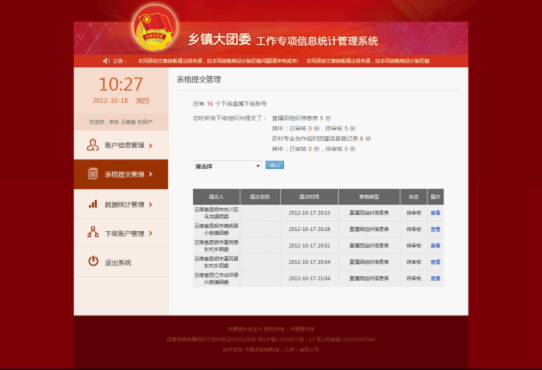Click the scrolling 公告 announcement text

point(283,61)
